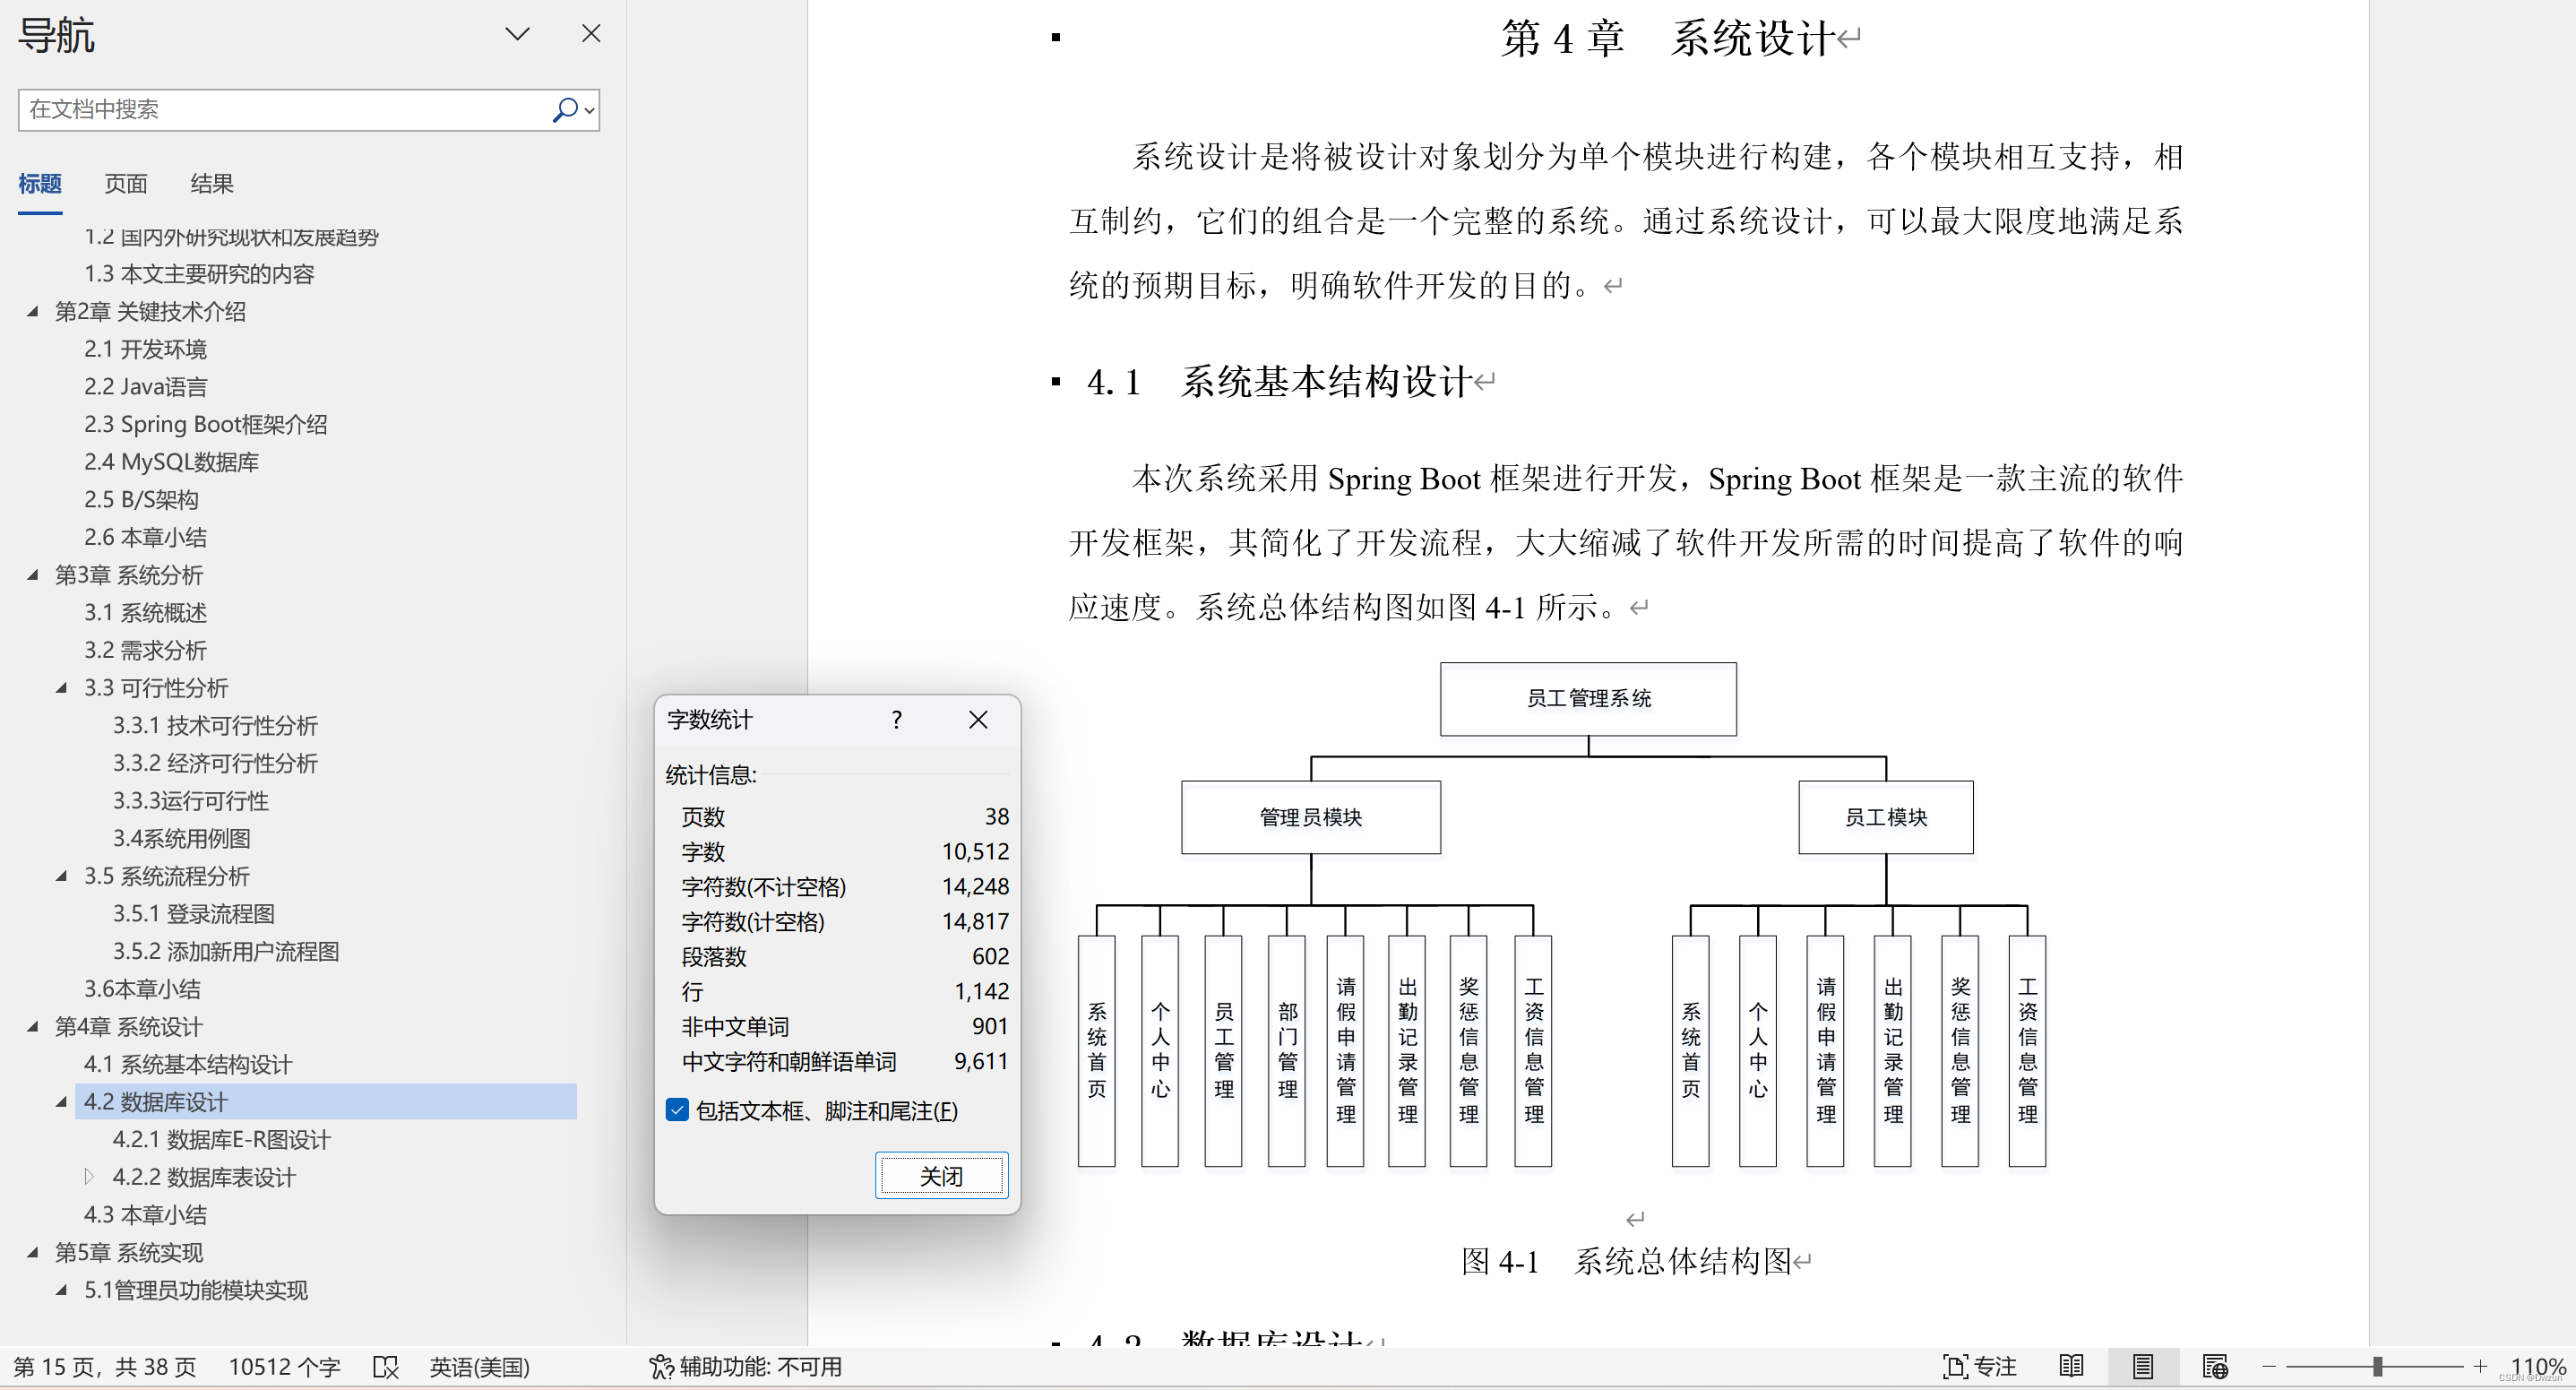
Task: Click the 第 4 章 系统设计 title text
Action: coord(1667,39)
